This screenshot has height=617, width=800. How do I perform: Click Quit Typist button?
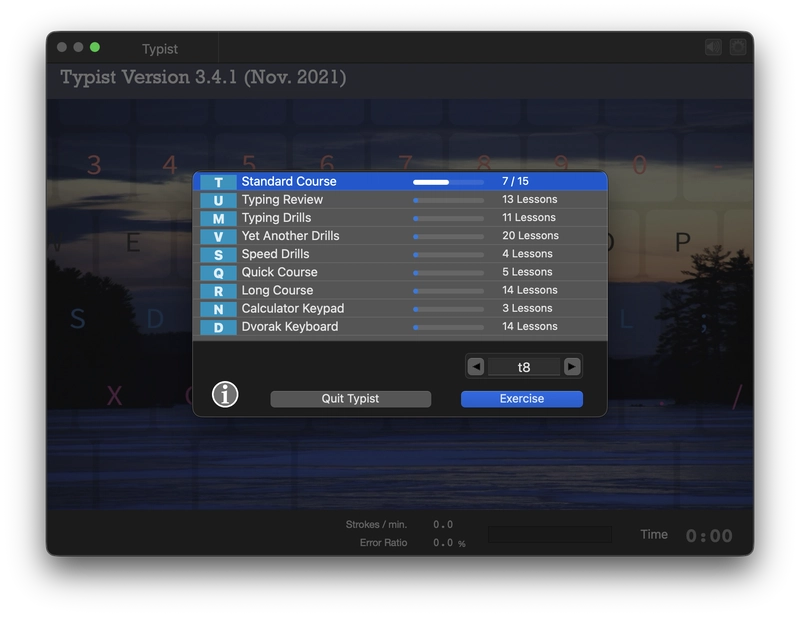pos(351,399)
